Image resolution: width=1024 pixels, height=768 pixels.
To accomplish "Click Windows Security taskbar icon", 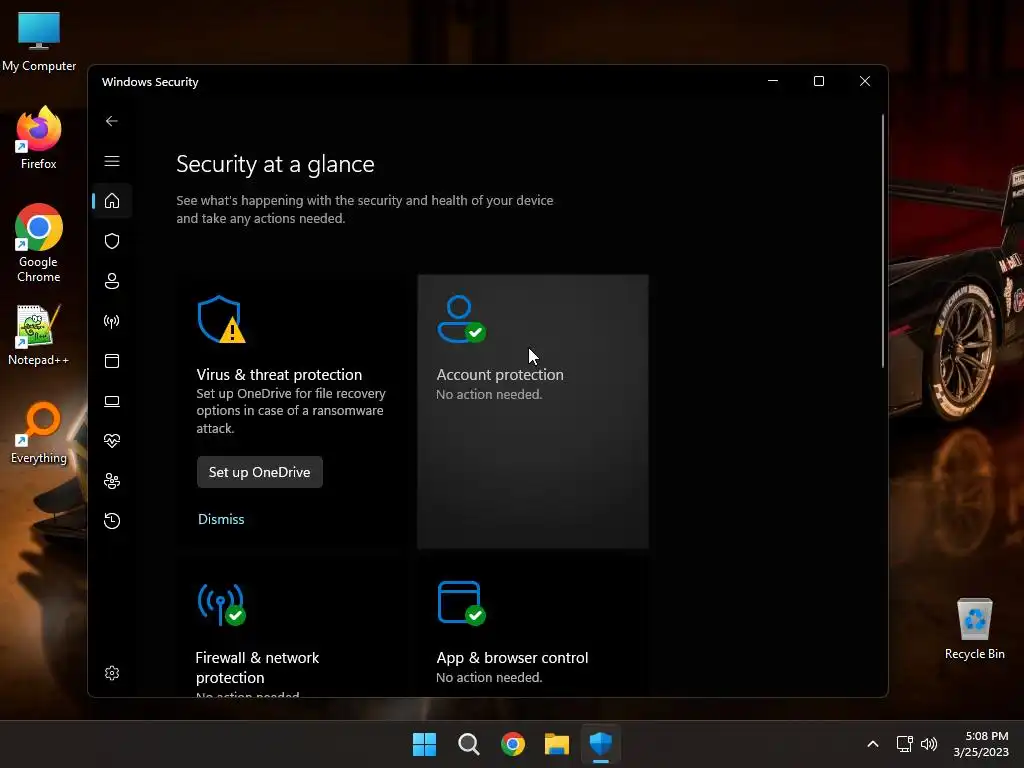I will pos(601,744).
